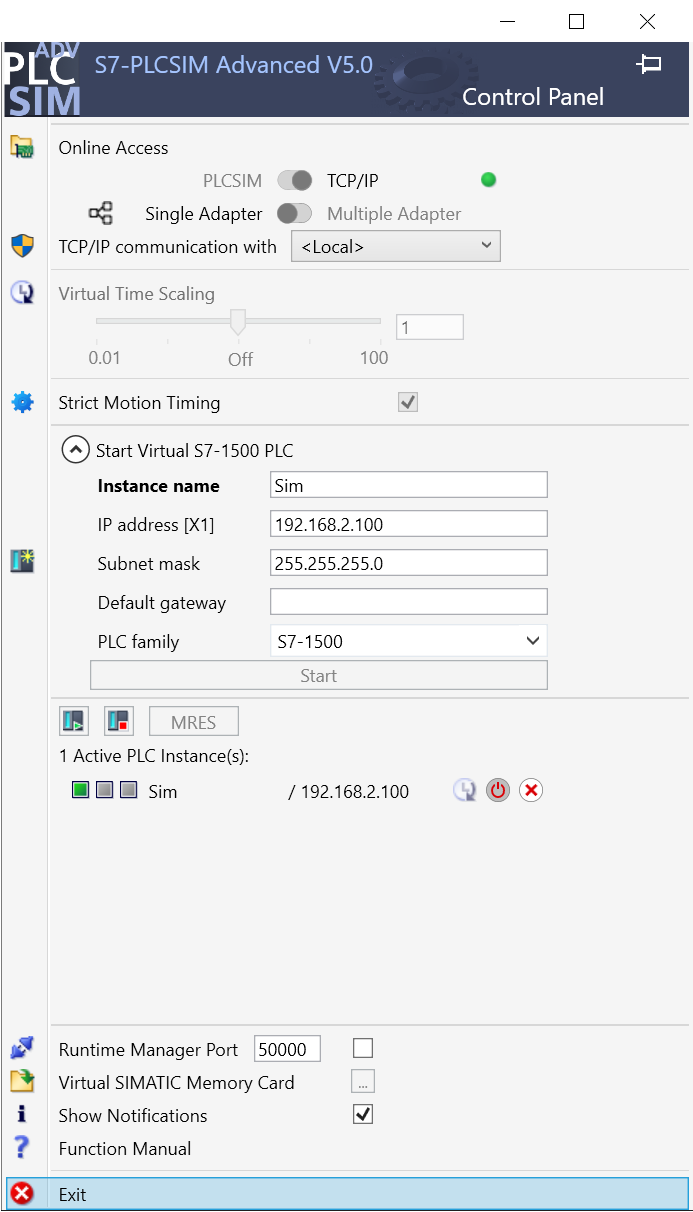The width and height of the screenshot is (693, 1212).
Task: Toggle the PLCSIM / TCP/IP switch
Action: (x=295, y=181)
